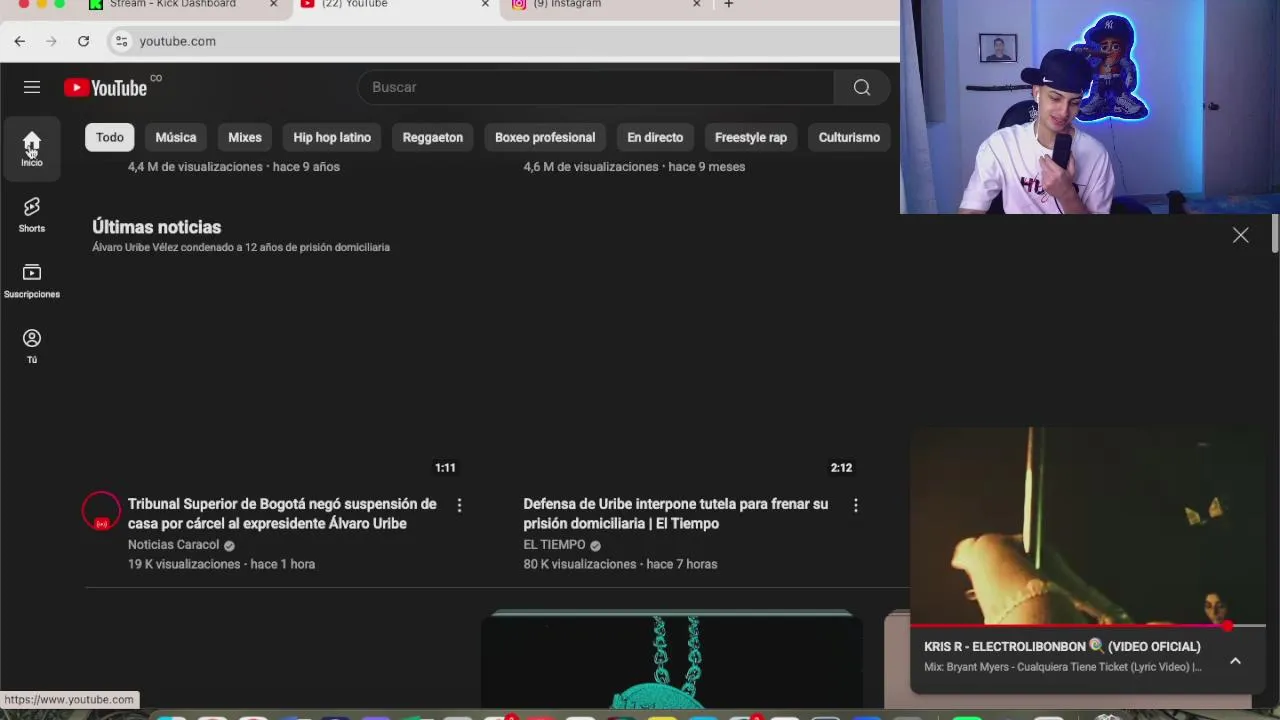
Task: Open a new browser tab with plus button
Action: pyautogui.click(x=729, y=4)
